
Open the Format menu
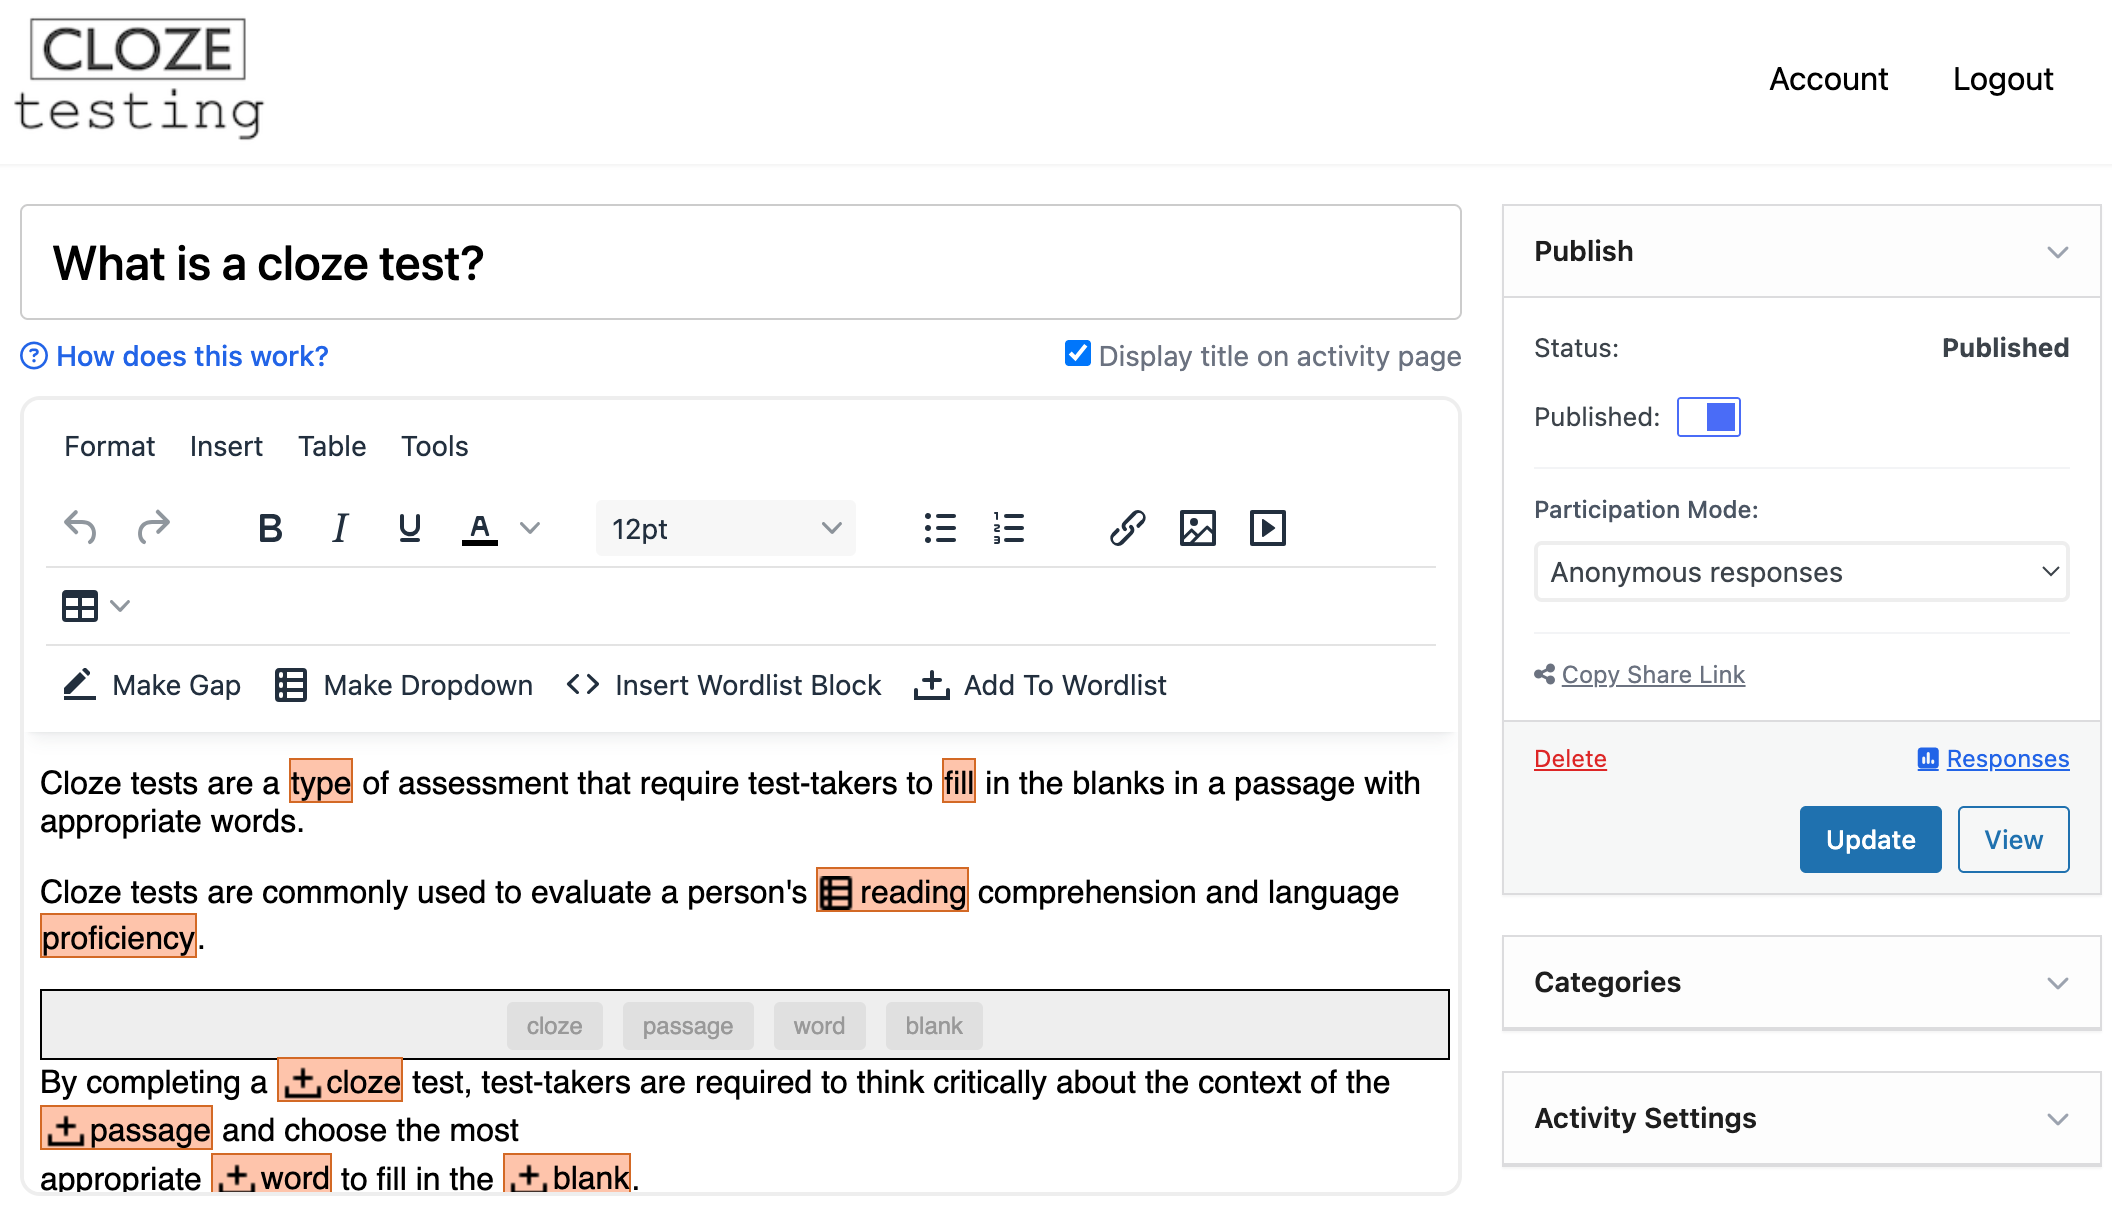[109, 446]
